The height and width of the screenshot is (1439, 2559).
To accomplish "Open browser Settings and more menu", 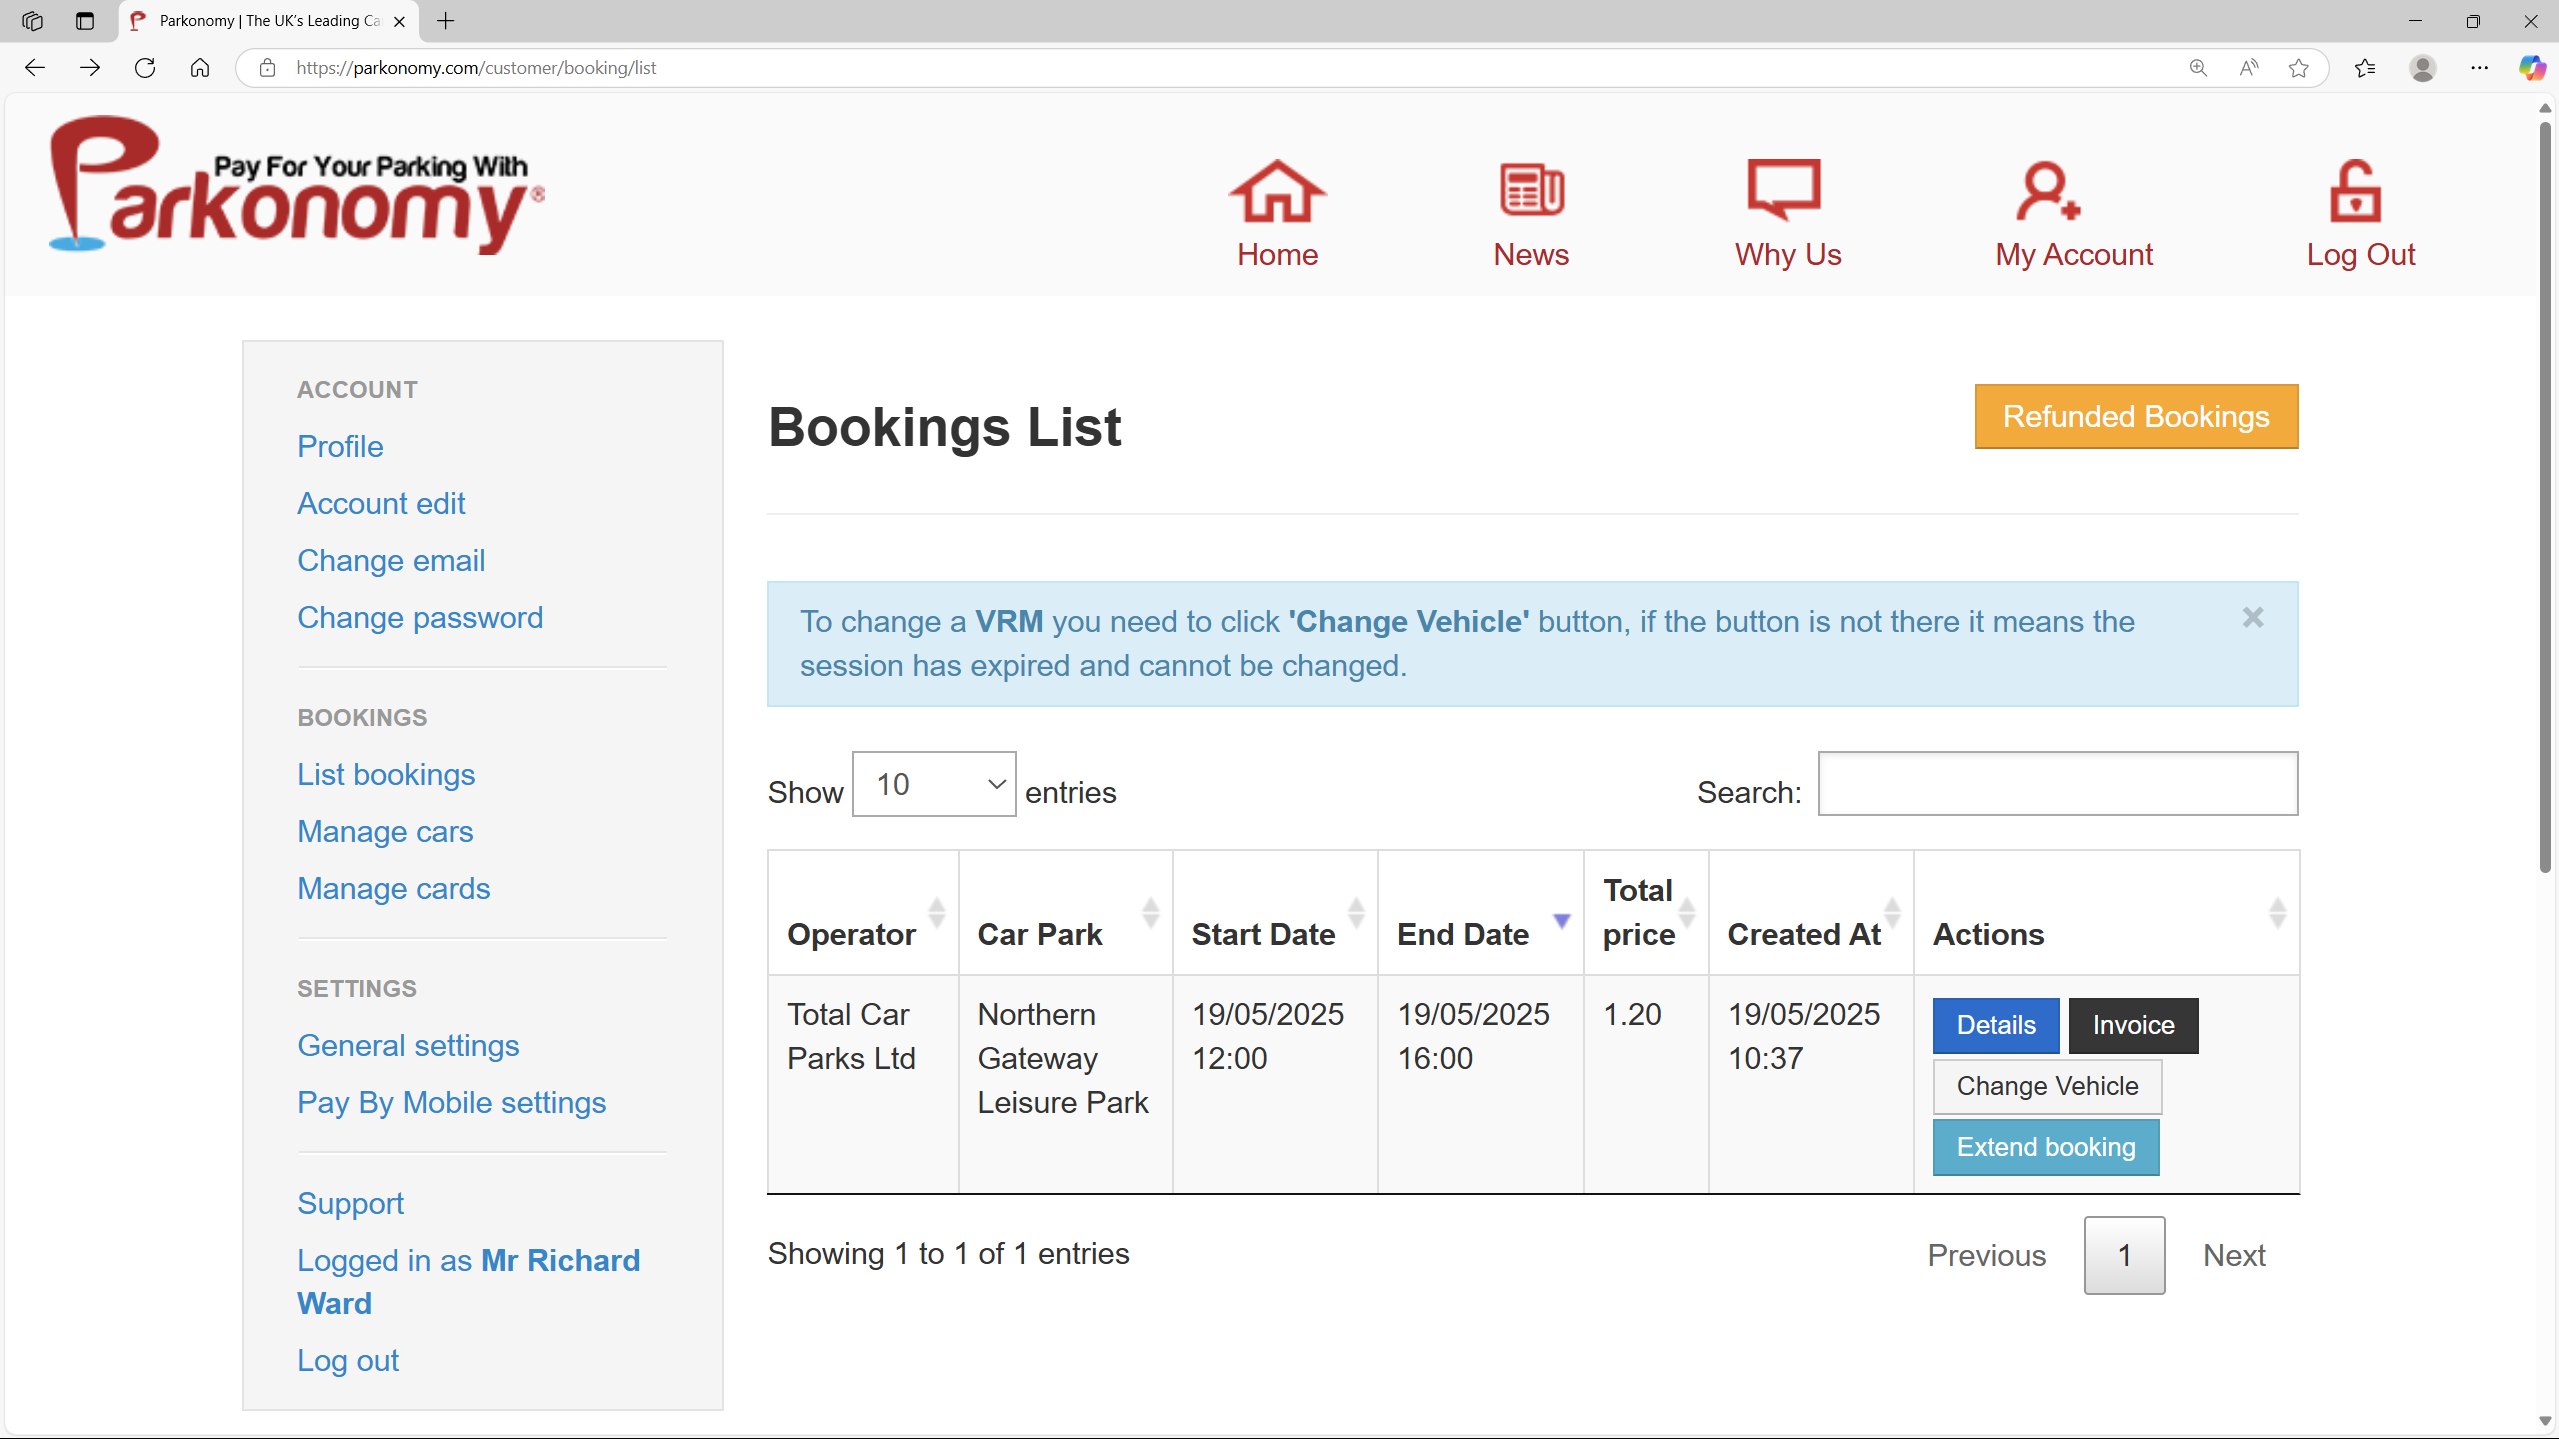I will click(2480, 68).
